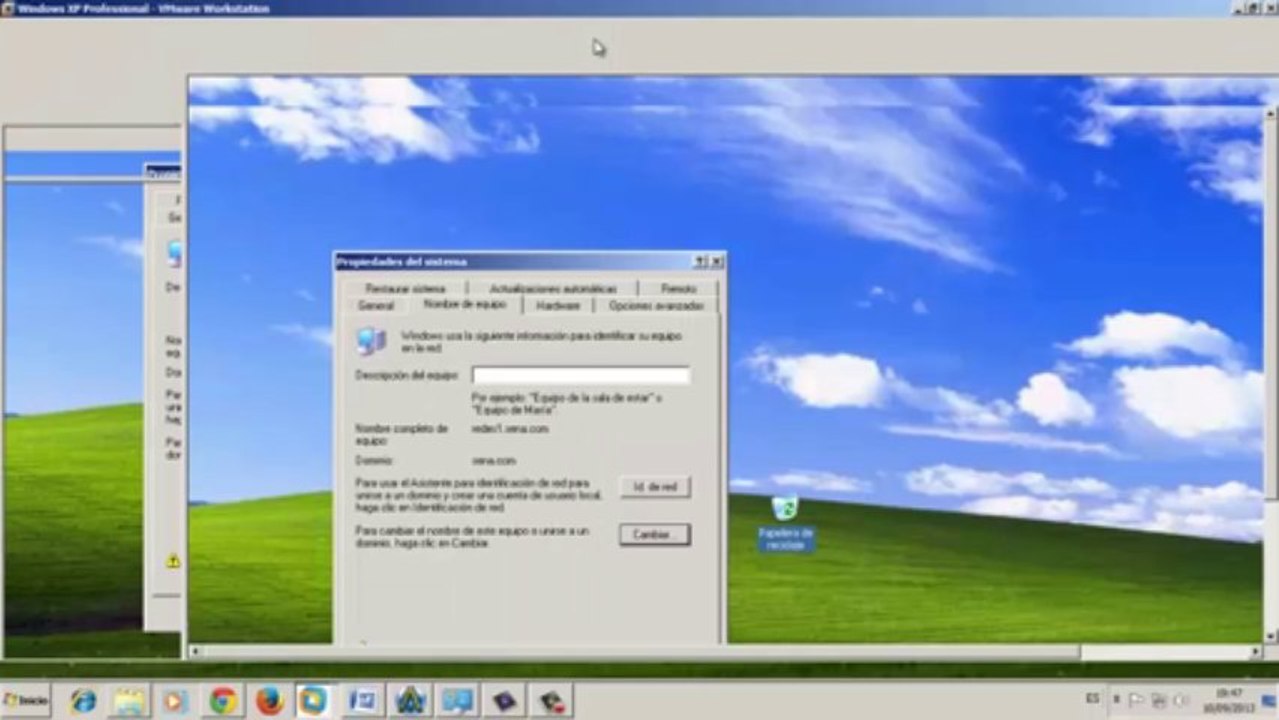Open Action Center flag in system tray
Screen dimensions: 1279x720
(x=1137, y=700)
